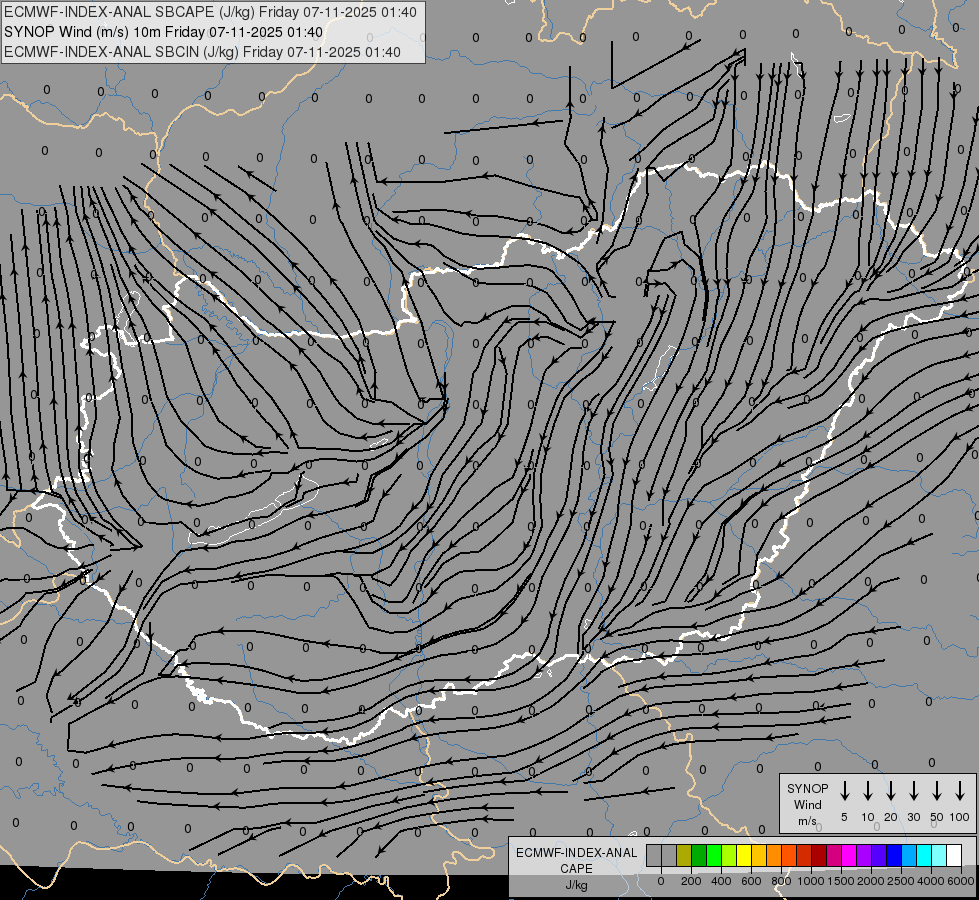Click the 100 label in wind legend
Viewport: 979px width, 900px height.
960,817
